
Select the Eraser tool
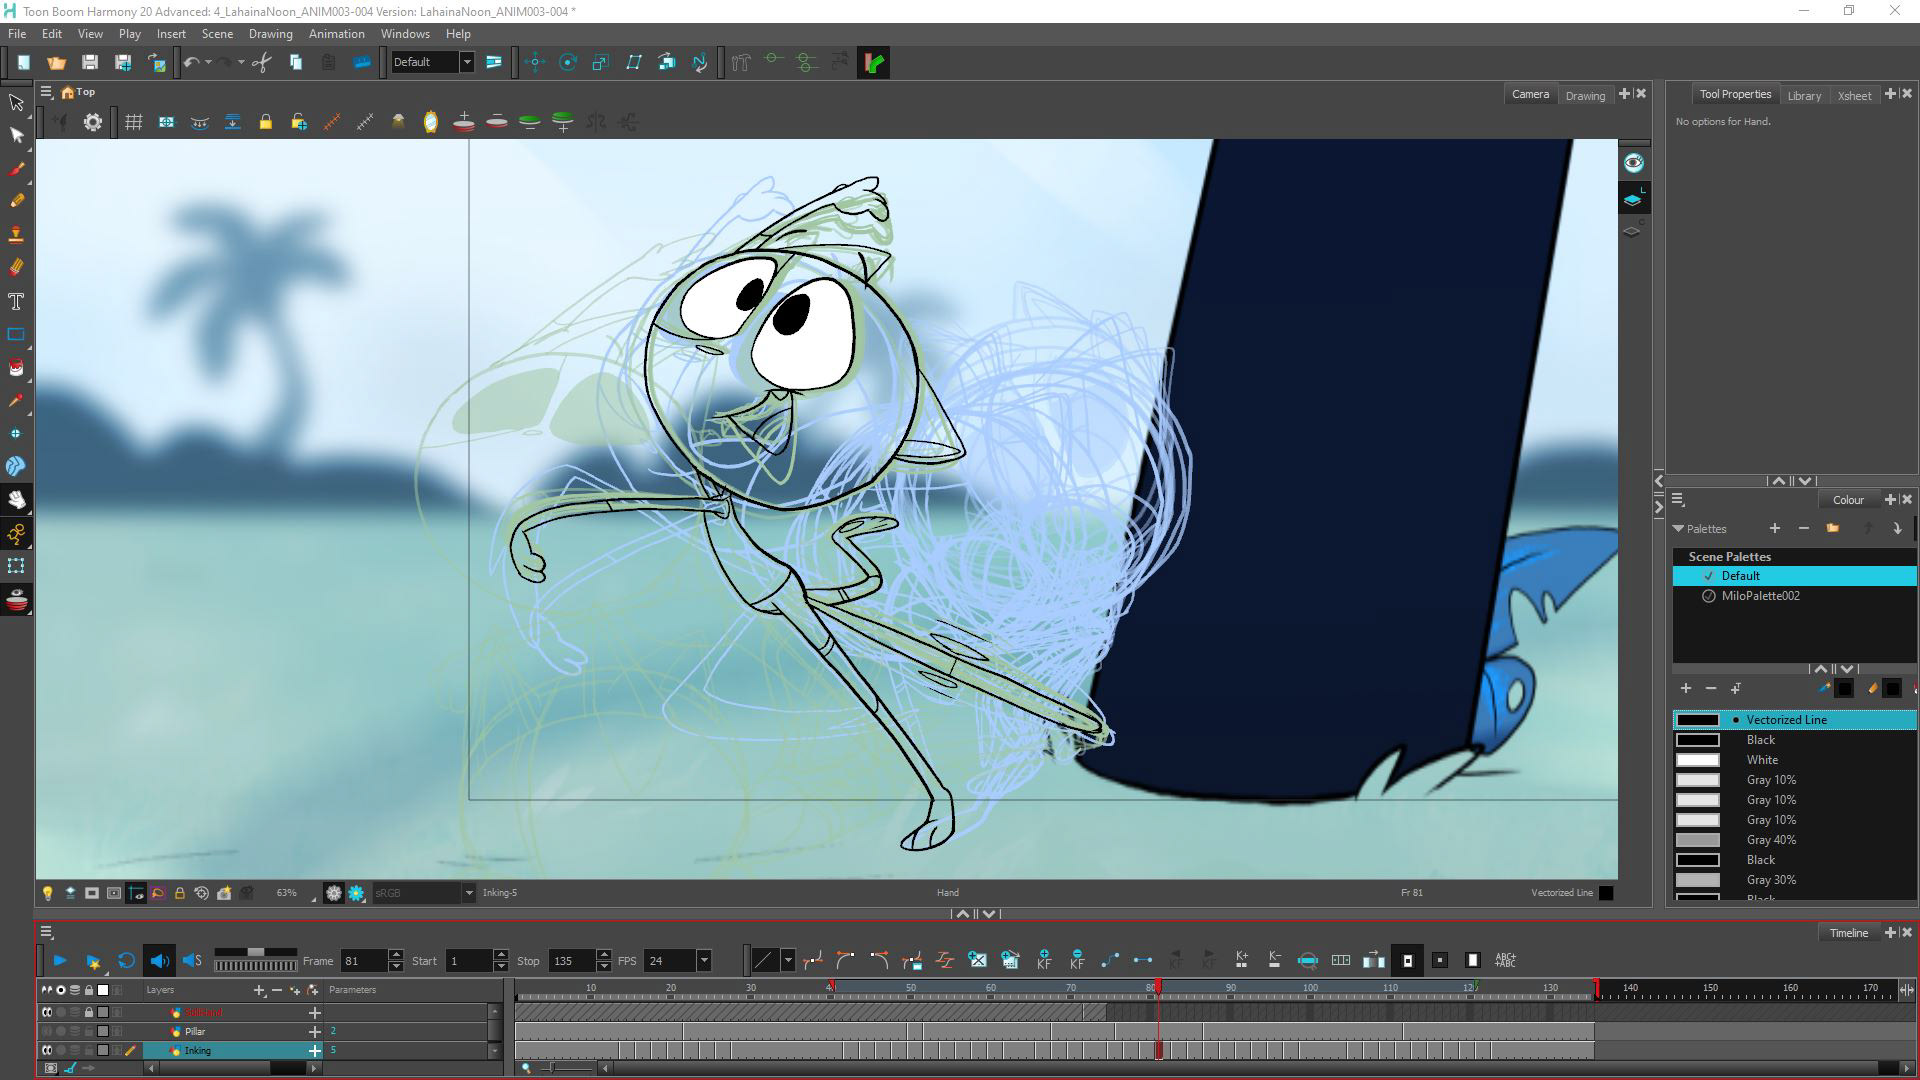16,267
